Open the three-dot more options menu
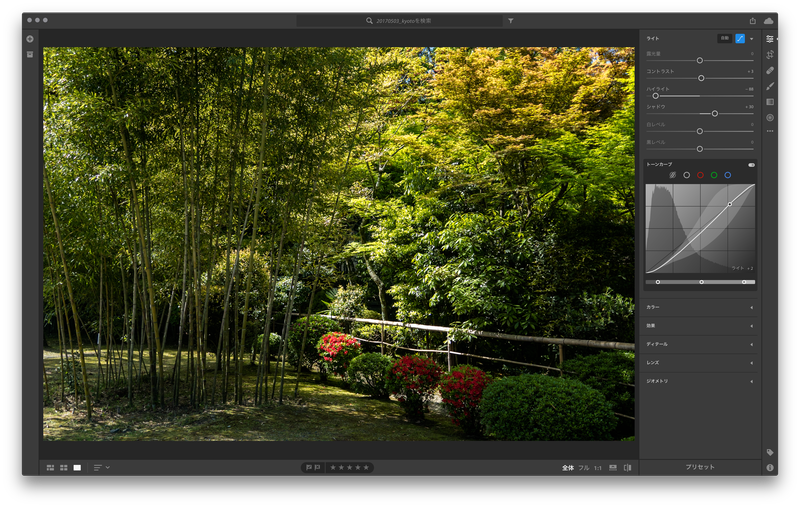Viewport: 800px width, 507px height. coord(770,131)
